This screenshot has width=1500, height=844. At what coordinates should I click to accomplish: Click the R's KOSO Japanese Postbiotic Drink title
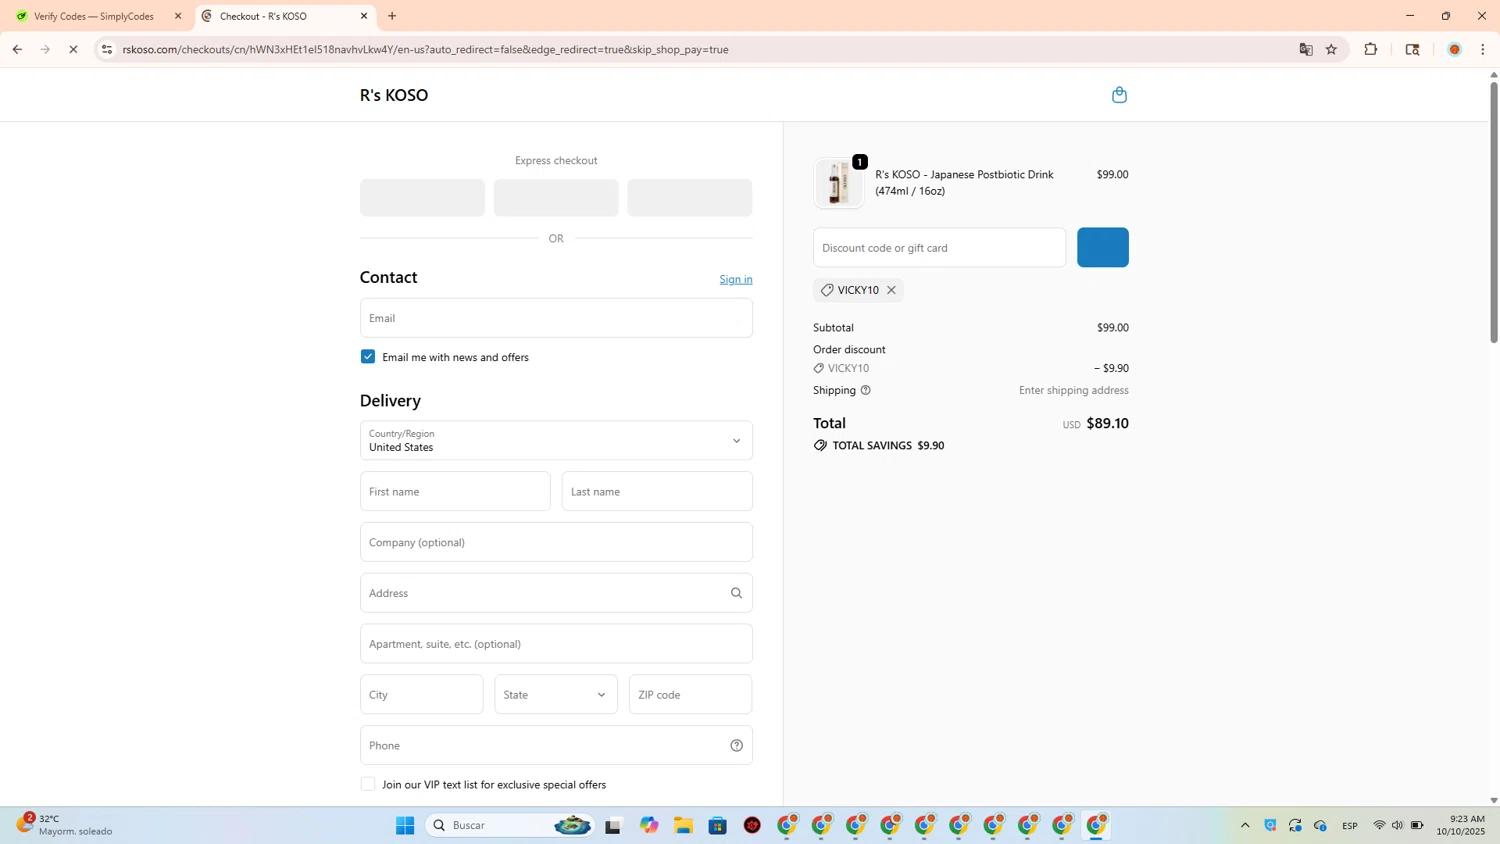tap(964, 182)
